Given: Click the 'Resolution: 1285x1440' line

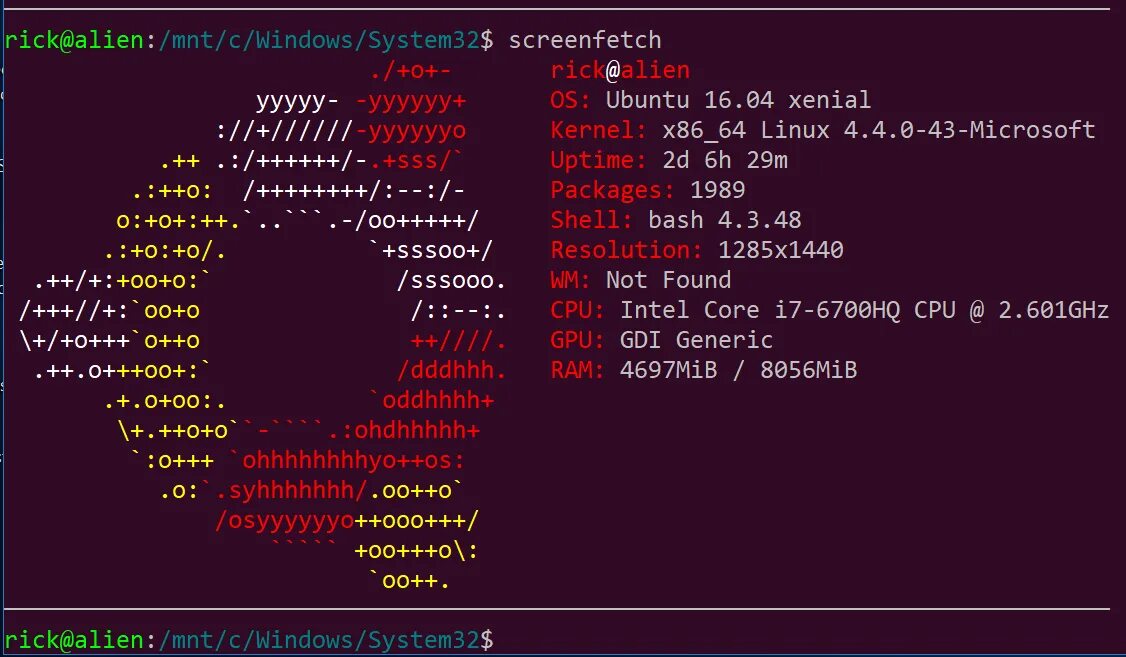Looking at the screenshot, I should coord(697,250).
